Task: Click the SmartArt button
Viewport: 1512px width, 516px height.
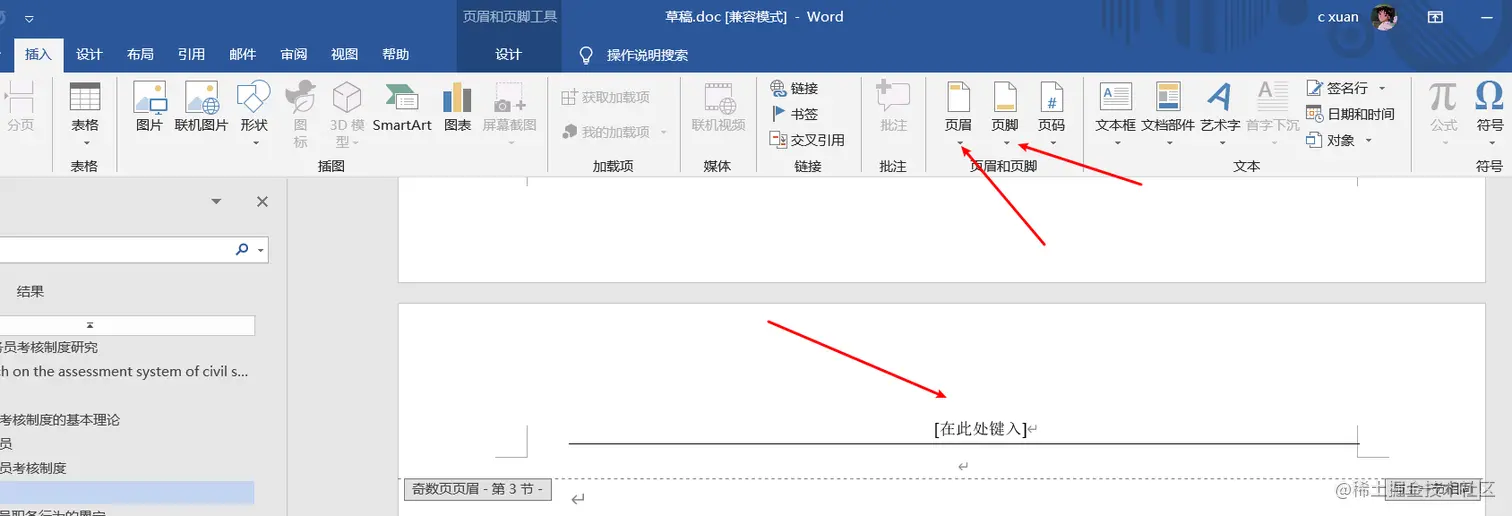Action: [x=402, y=109]
